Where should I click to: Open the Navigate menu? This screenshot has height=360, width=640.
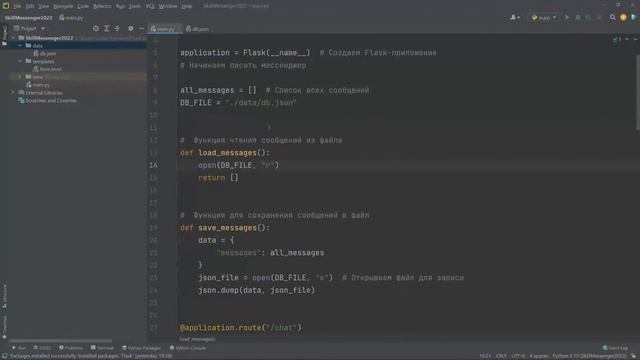pos(63,6)
